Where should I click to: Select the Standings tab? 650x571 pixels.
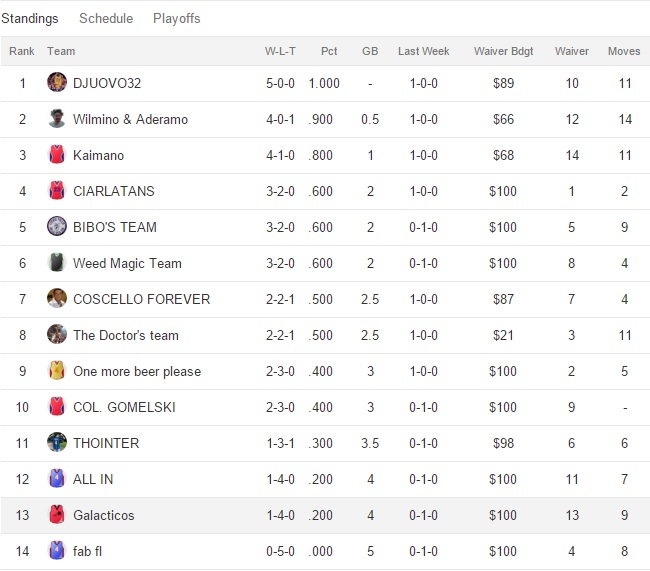click(x=30, y=19)
